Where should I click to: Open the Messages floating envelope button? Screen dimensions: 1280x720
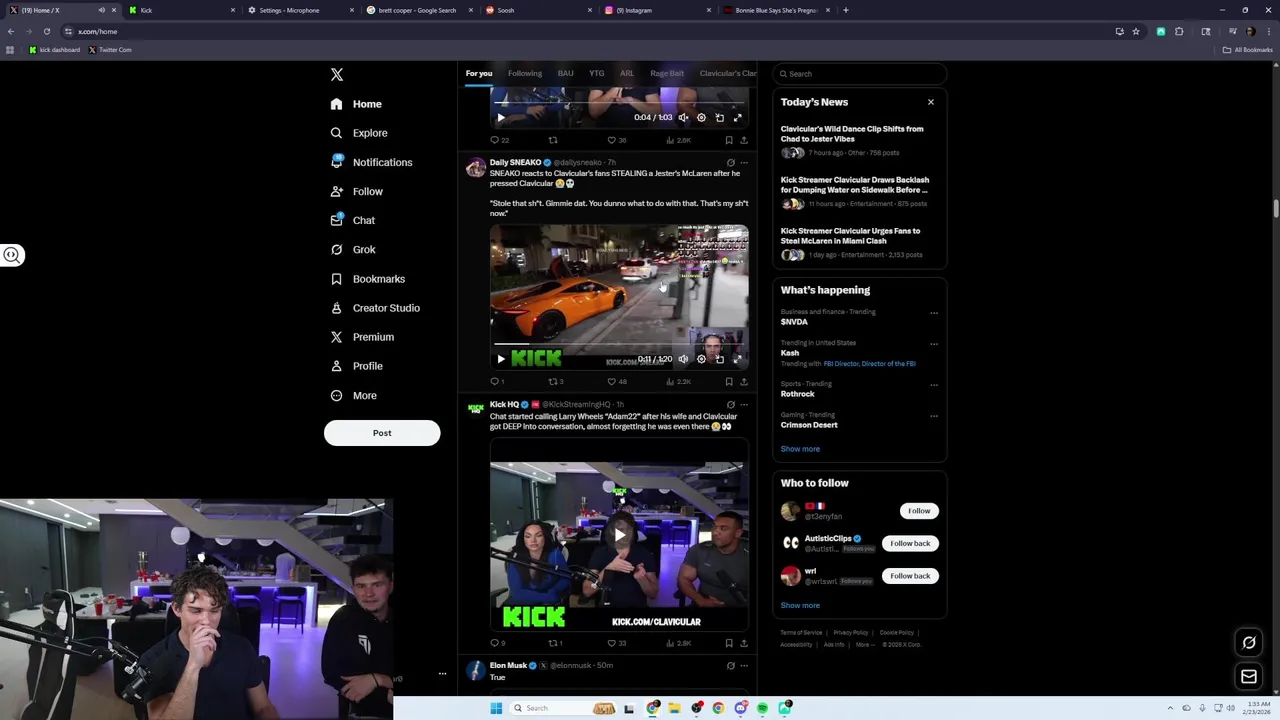point(1249,677)
